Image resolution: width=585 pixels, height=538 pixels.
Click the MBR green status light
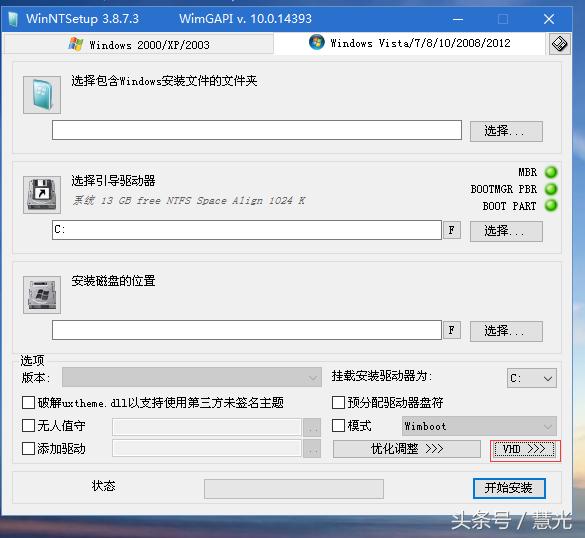click(551, 172)
